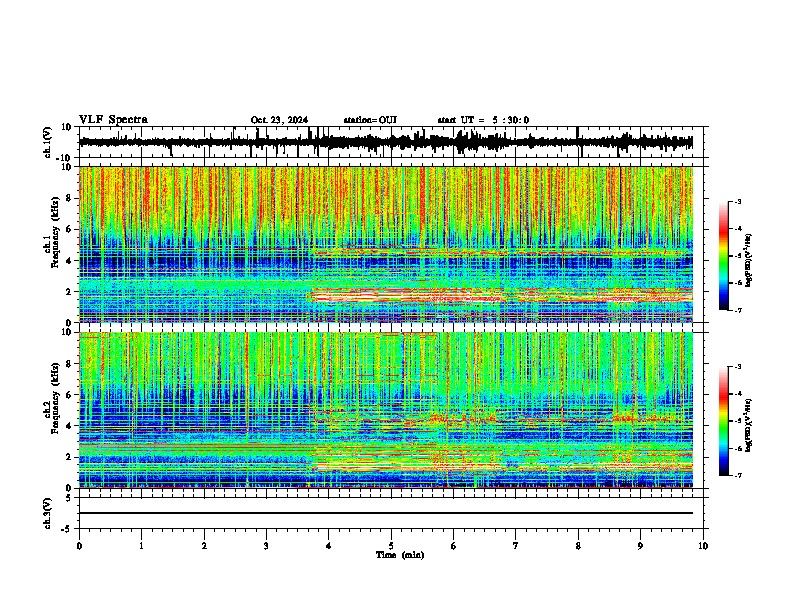Click the '1' tick on the time axis
792x612 pixels.
point(141,546)
